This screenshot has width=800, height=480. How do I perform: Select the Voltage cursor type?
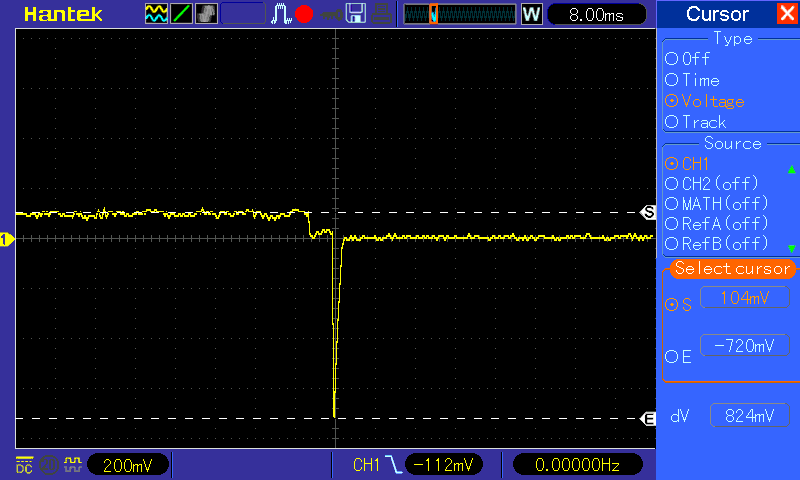[x=705, y=101]
